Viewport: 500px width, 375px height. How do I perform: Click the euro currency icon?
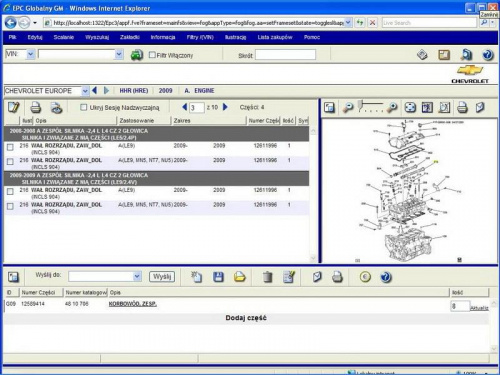coord(365,277)
